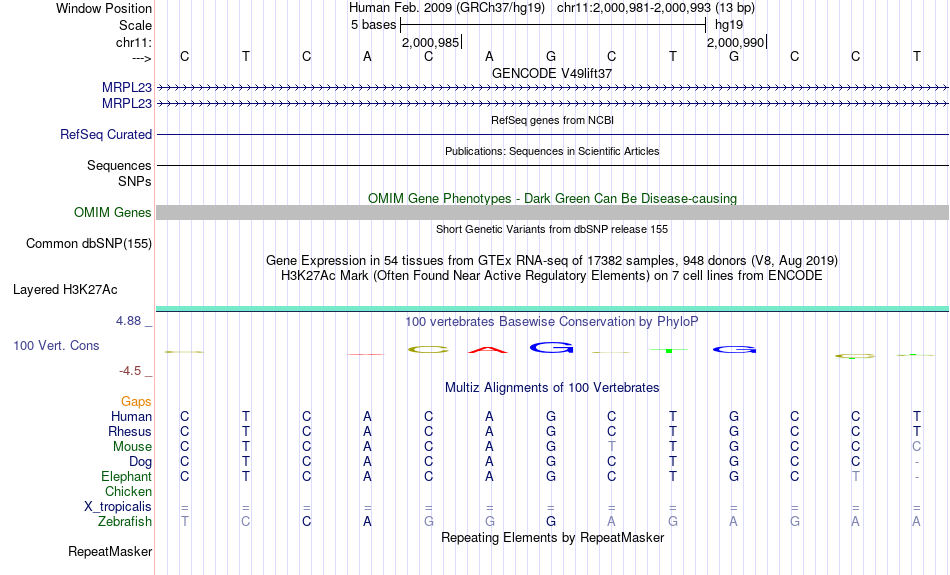The width and height of the screenshot is (950, 575).
Task: Select the Elephant species label
Action: [x=126, y=476]
